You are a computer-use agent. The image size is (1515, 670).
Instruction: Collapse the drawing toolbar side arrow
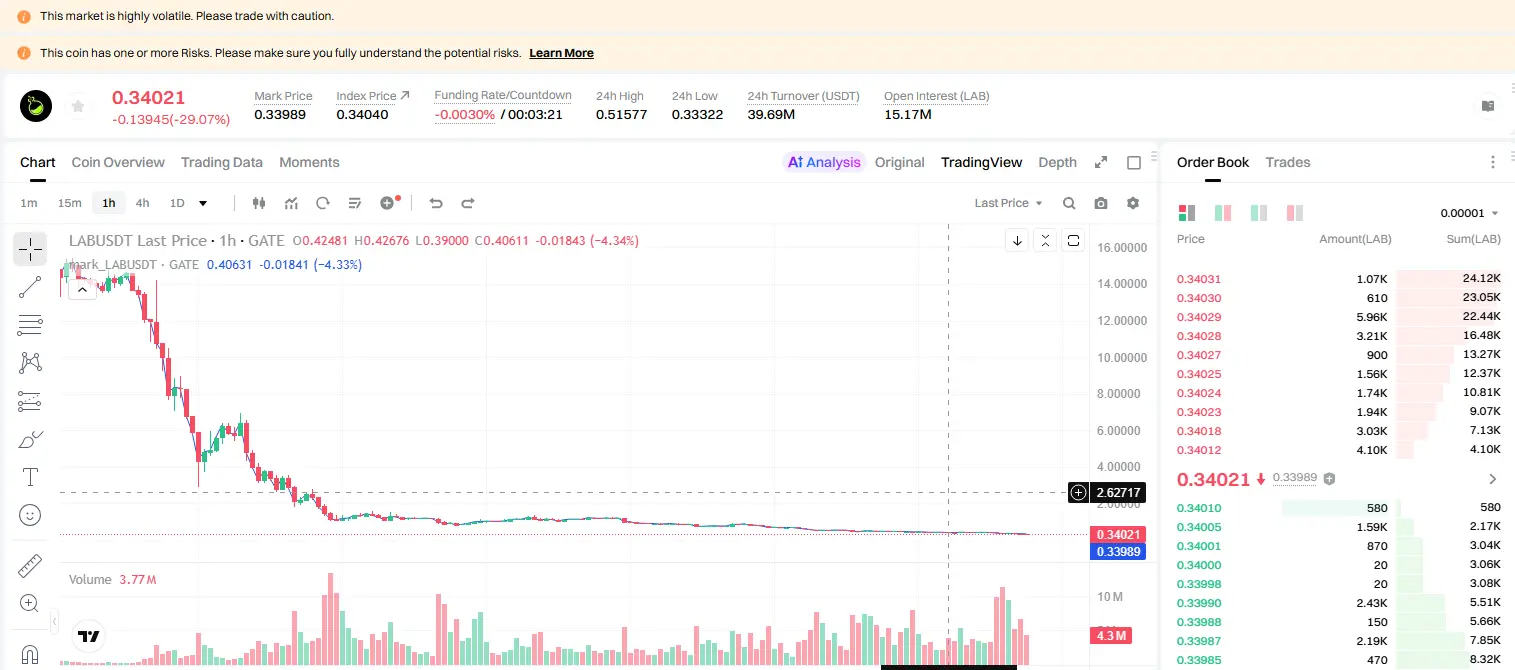point(54,620)
